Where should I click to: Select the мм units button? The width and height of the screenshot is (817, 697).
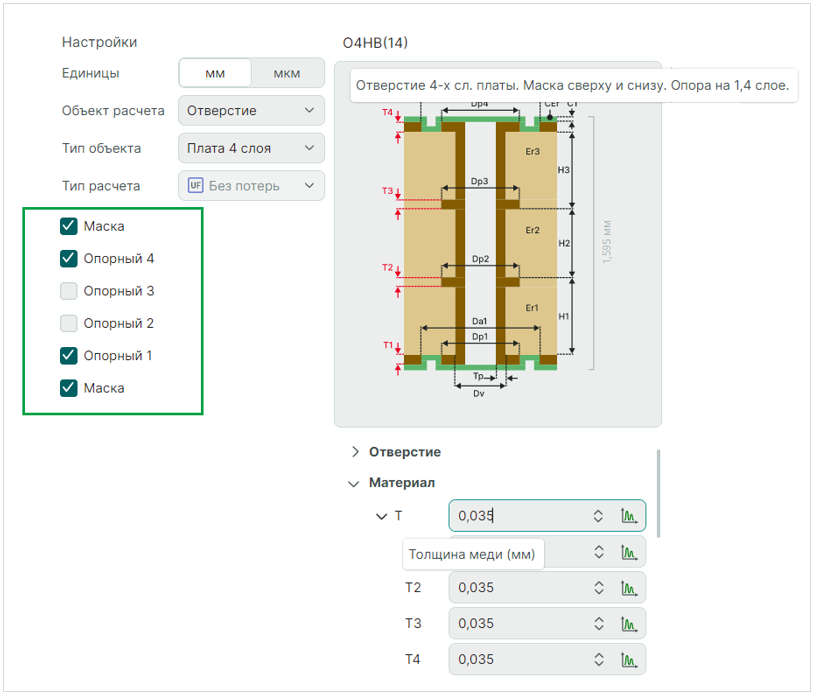(215, 73)
